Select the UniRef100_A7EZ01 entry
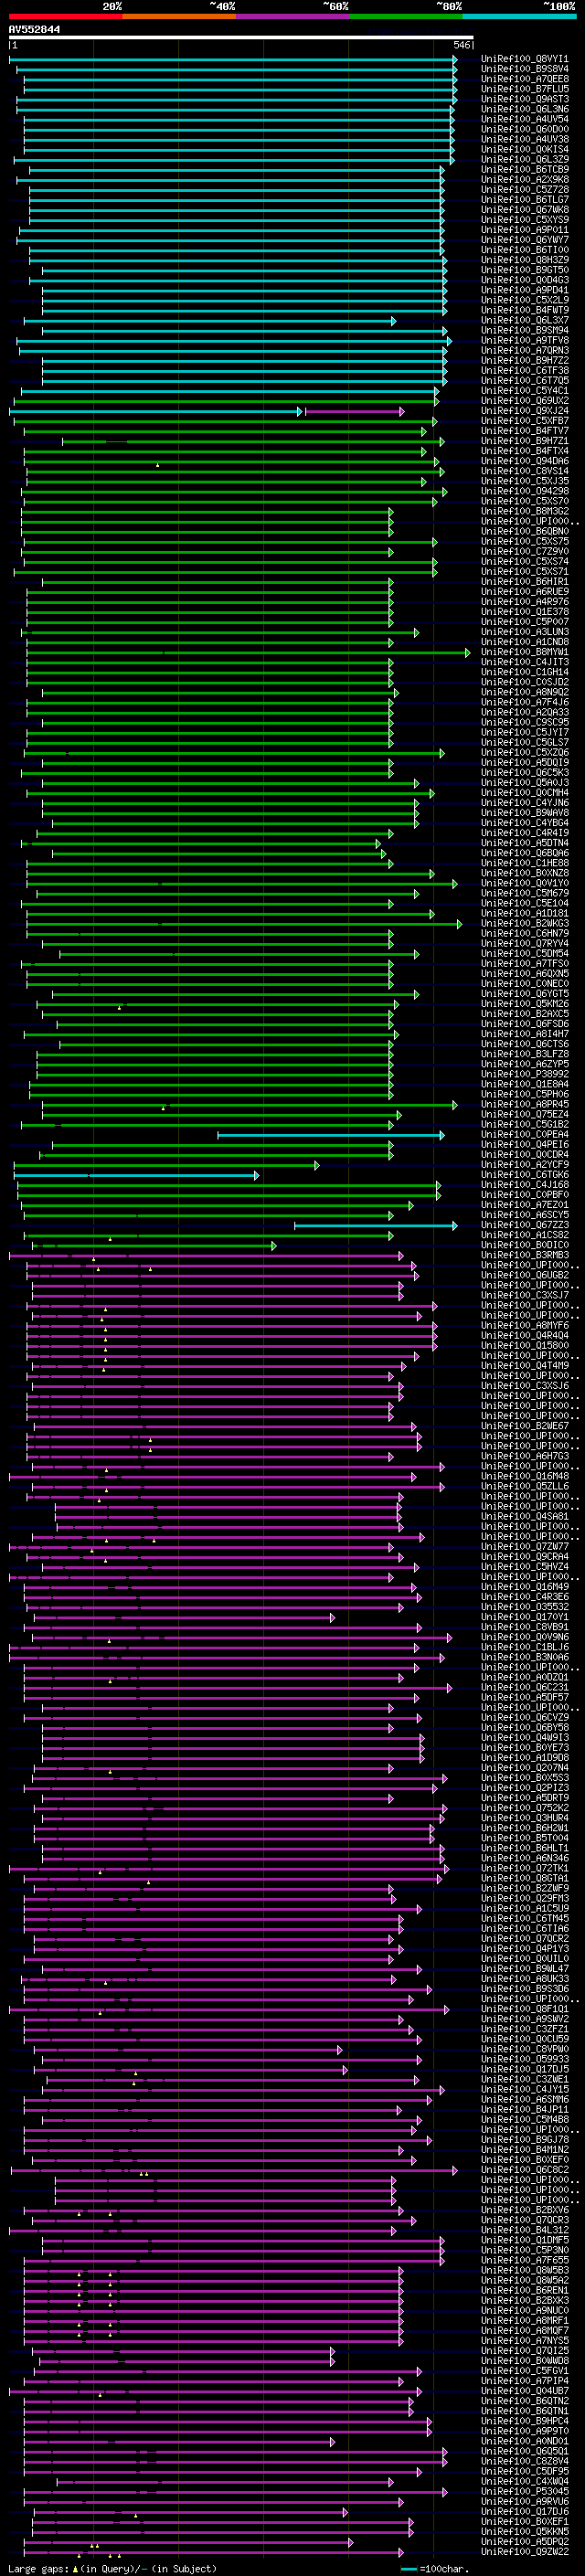 (x=525, y=1205)
